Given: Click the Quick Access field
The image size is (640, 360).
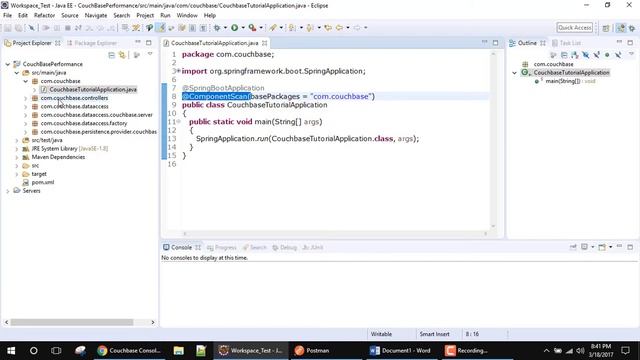Looking at the screenshot, I should [574, 27].
